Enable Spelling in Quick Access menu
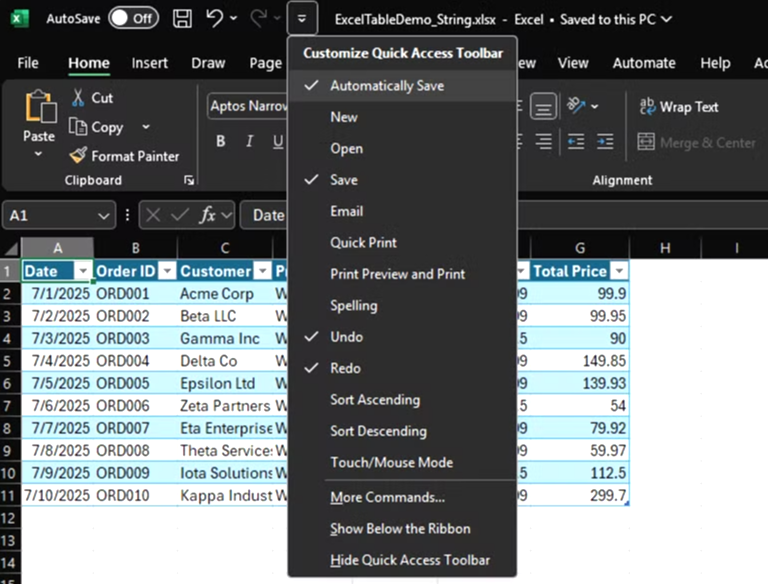 click(402, 305)
